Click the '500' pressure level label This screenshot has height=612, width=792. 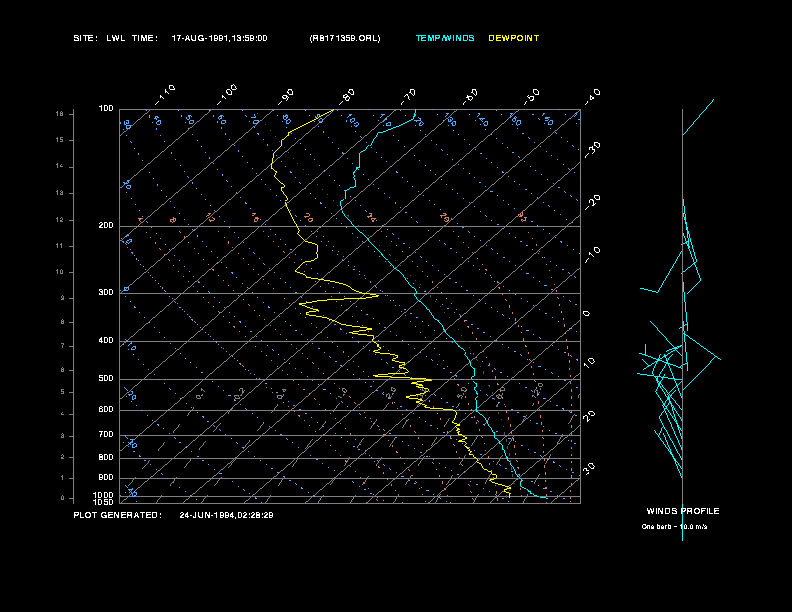(x=106, y=379)
